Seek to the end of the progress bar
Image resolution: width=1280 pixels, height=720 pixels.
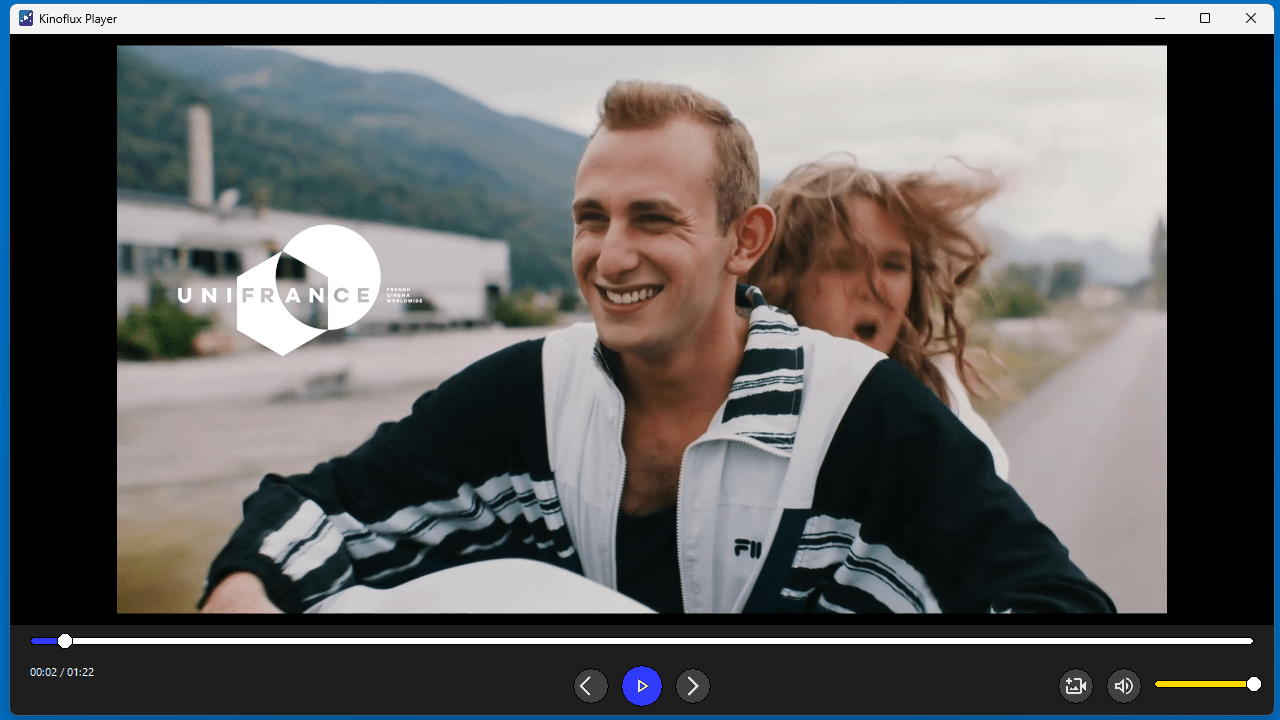tap(1249, 641)
